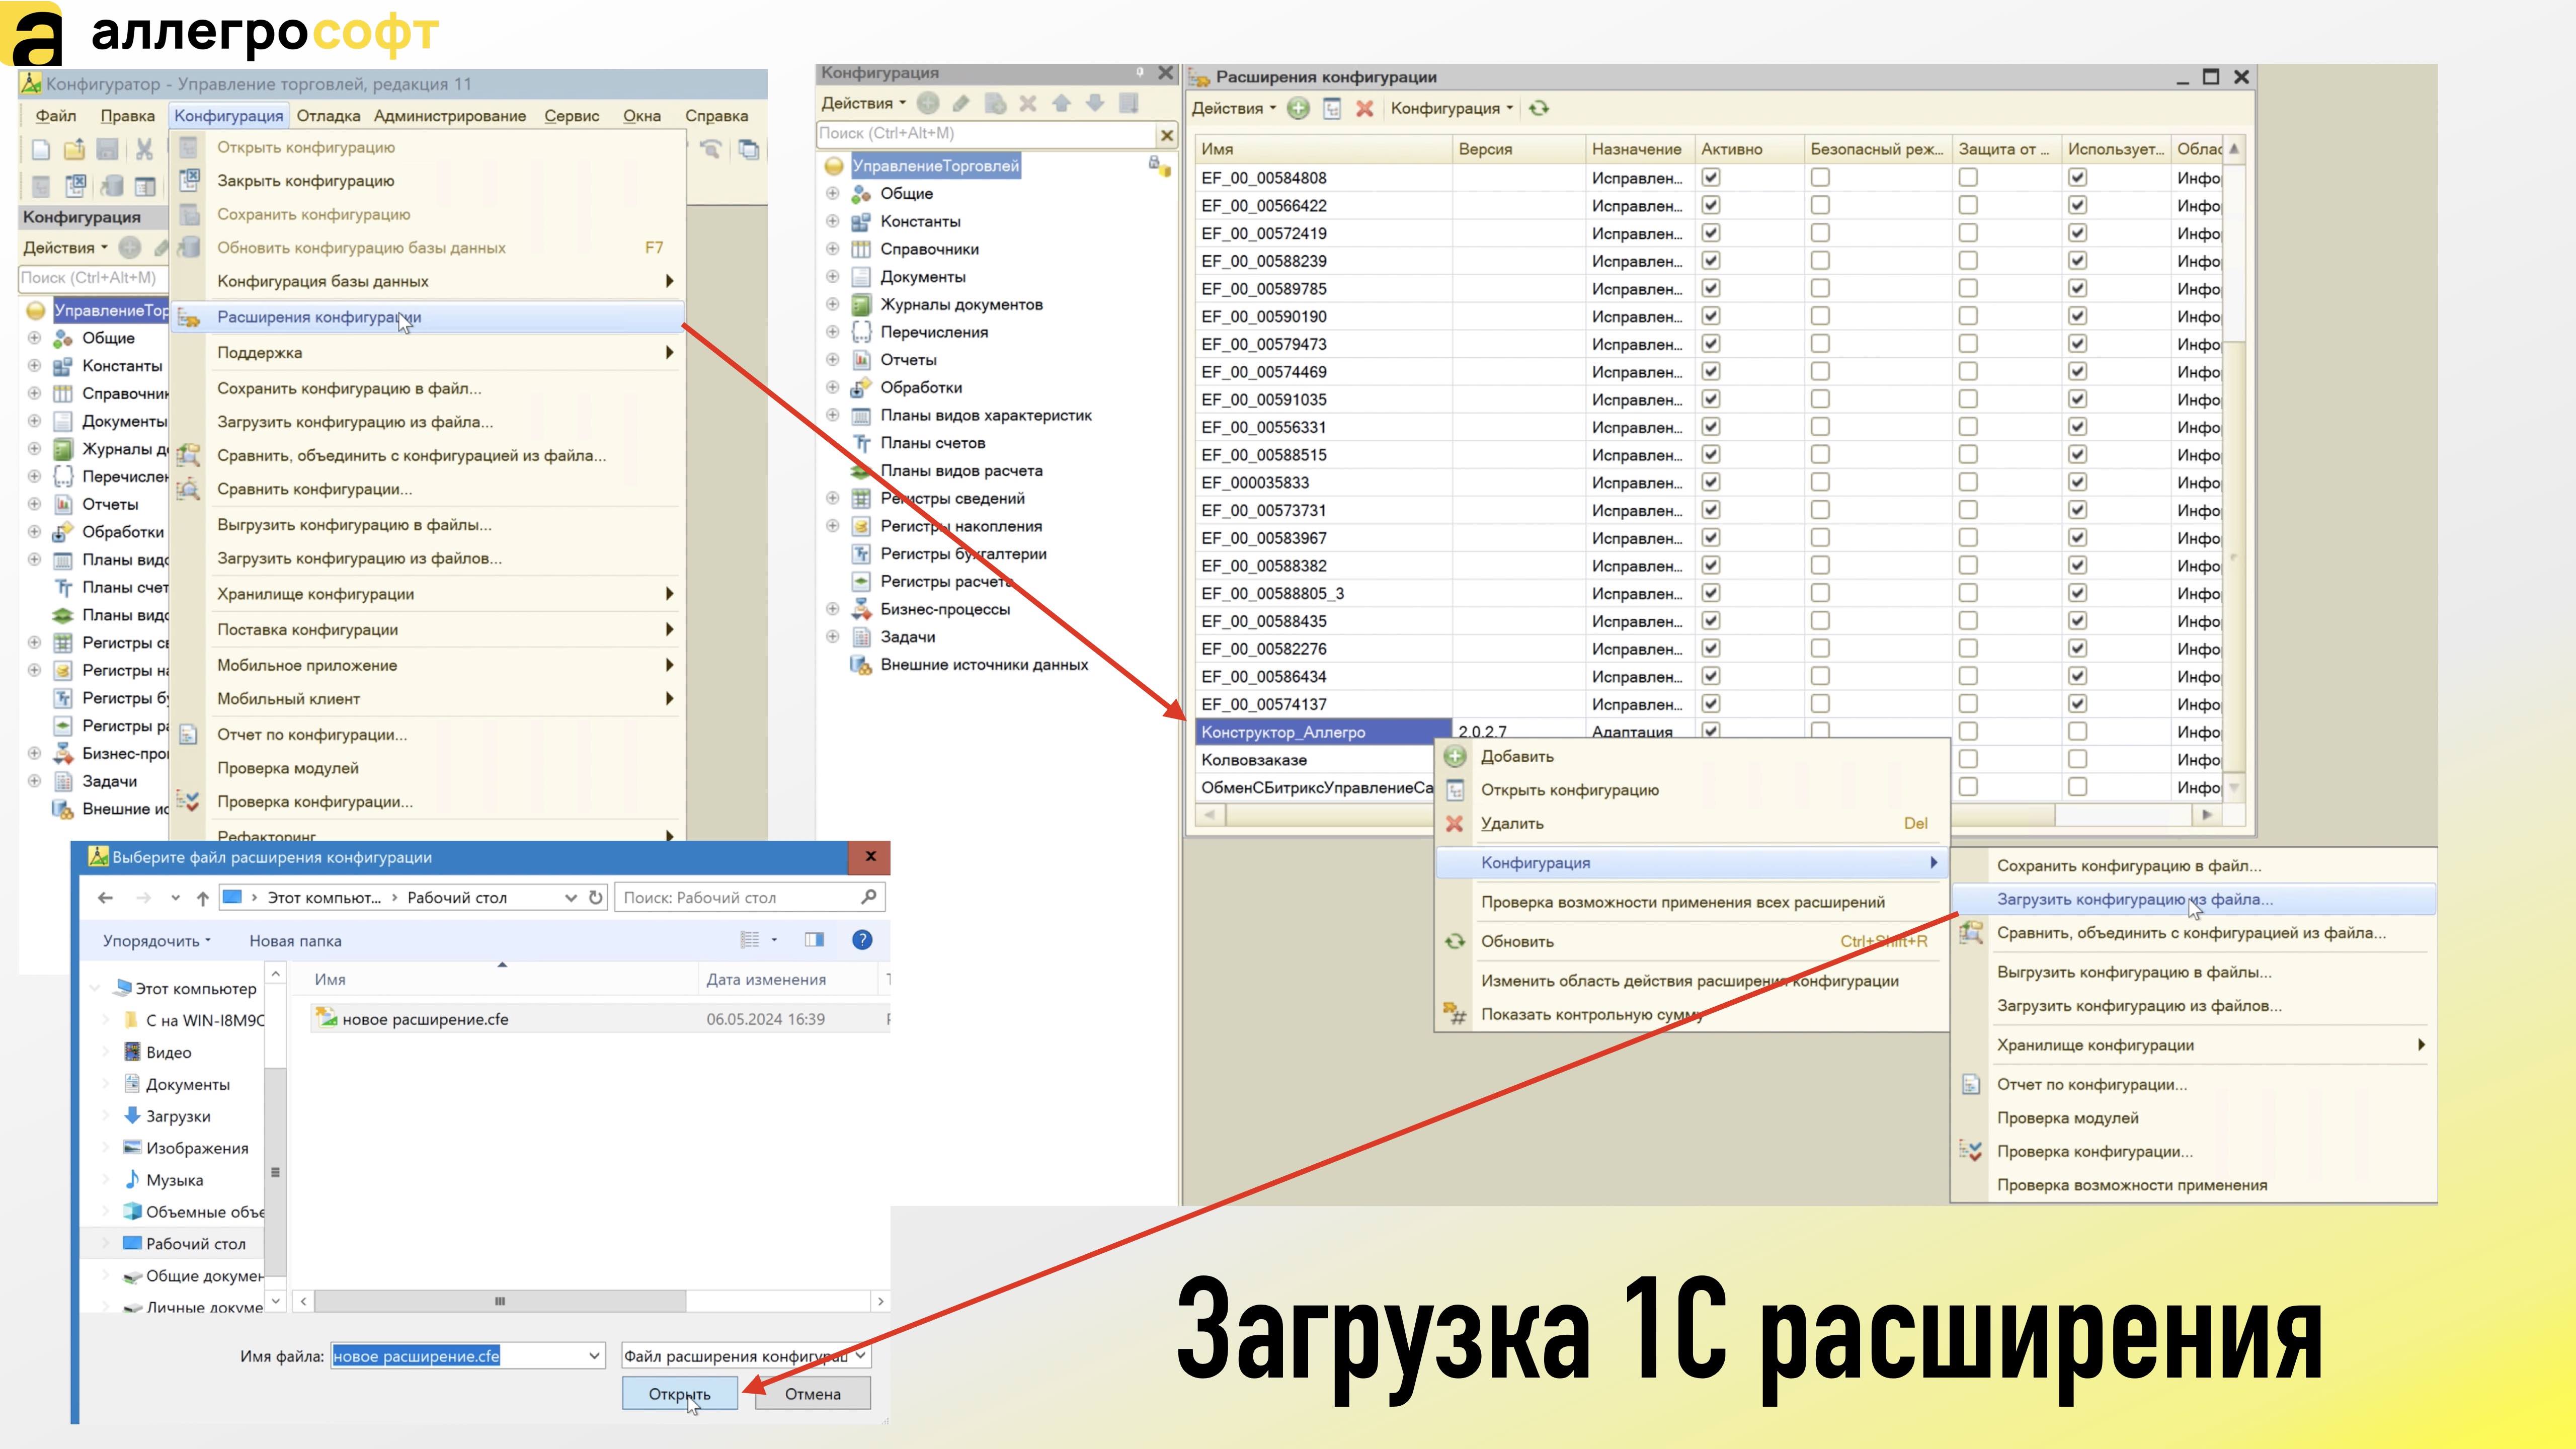Click the red X delete icon in Расширения конфигурации toolbar
This screenshot has width=2576, height=1449.
click(x=1364, y=108)
